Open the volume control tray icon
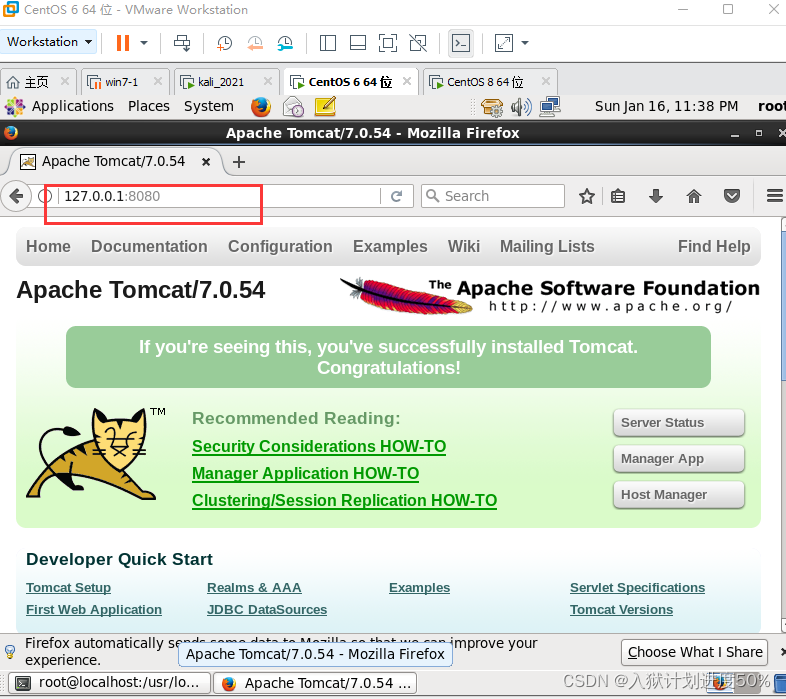Viewport: 786px width, 699px height. [521, 107]
